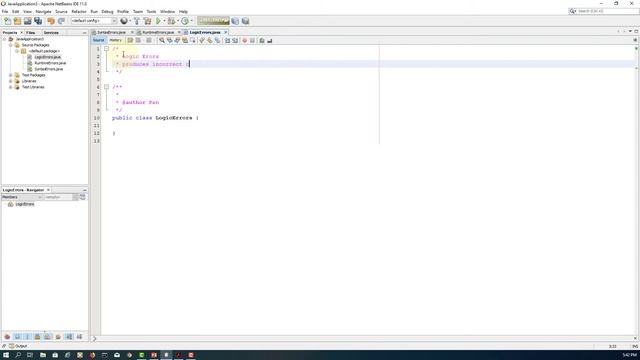Toggle Rectangular Selection in editor toolbar

193,40
